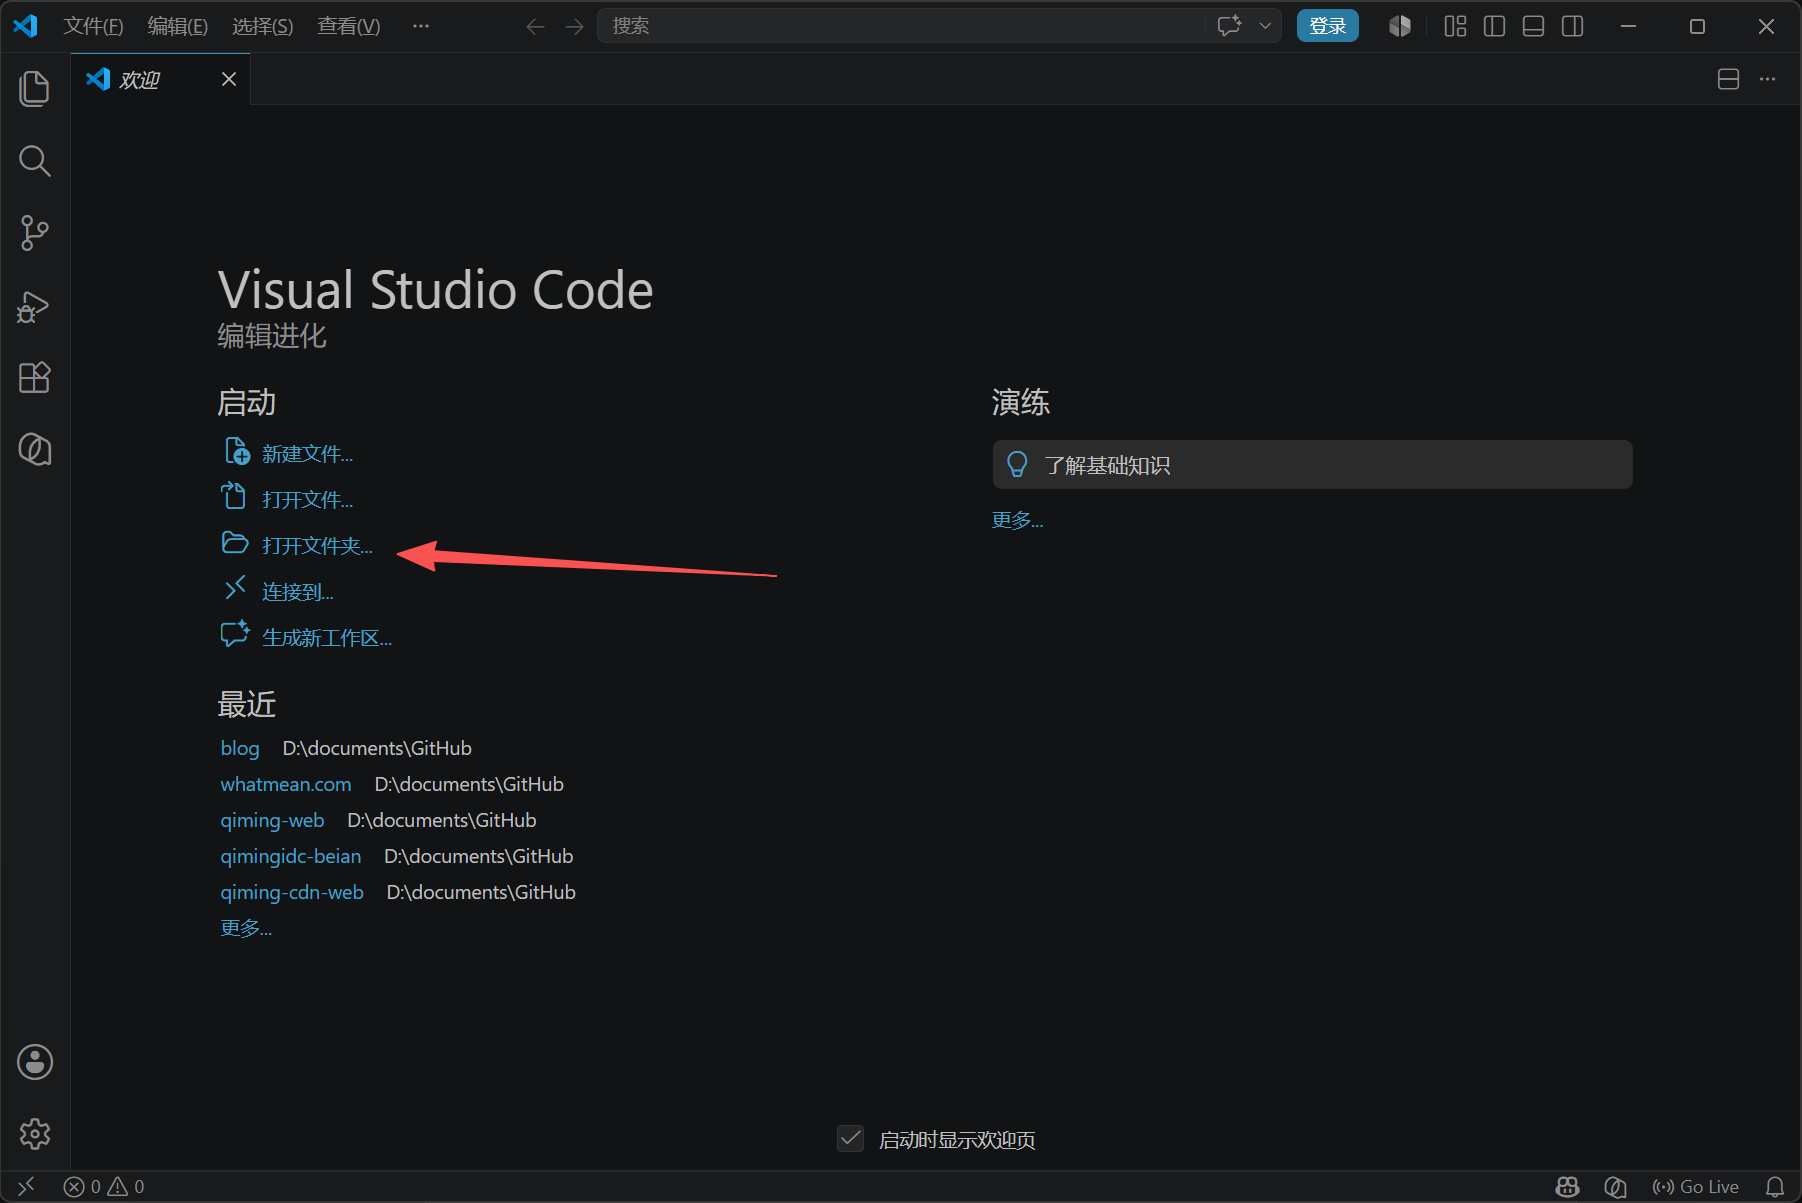Viewport: 1802px width, 1203px height.
Task: Go forward using the right arrow
Action: (x=574, y=27)
